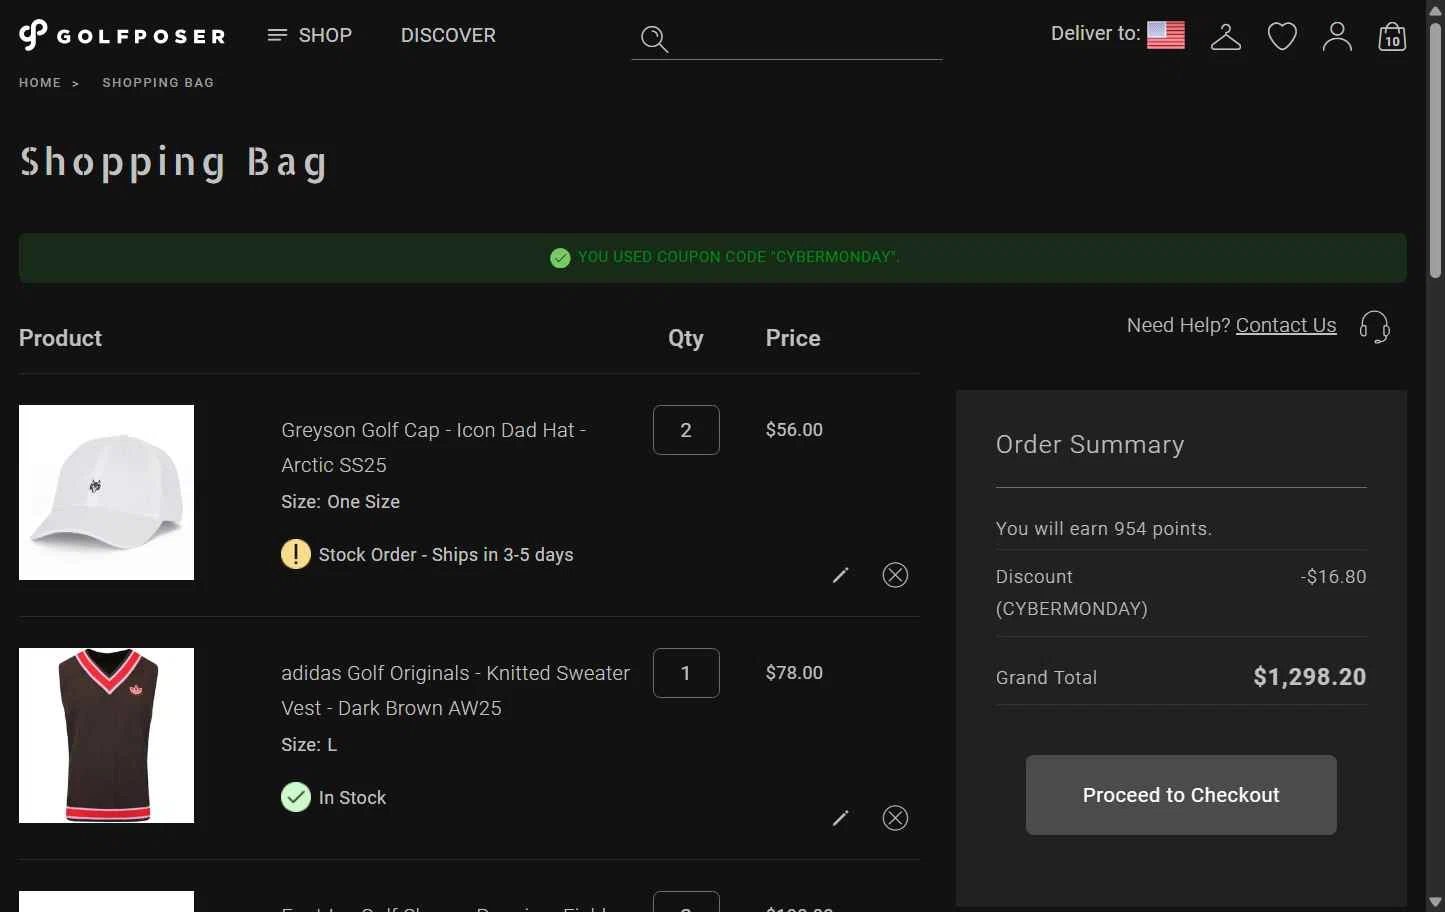
Task: Click the Golfposer logo
Action: (x=122, y=35)
